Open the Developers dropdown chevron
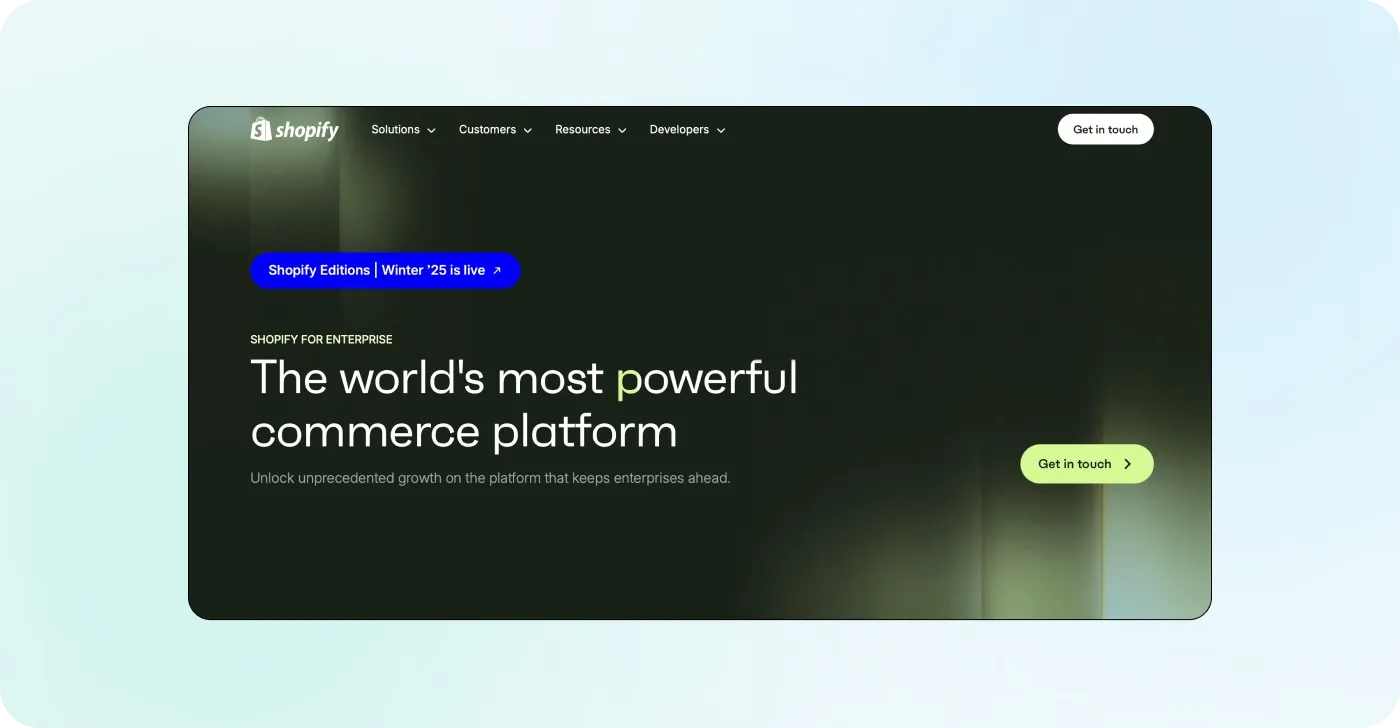 coord(721,130)
